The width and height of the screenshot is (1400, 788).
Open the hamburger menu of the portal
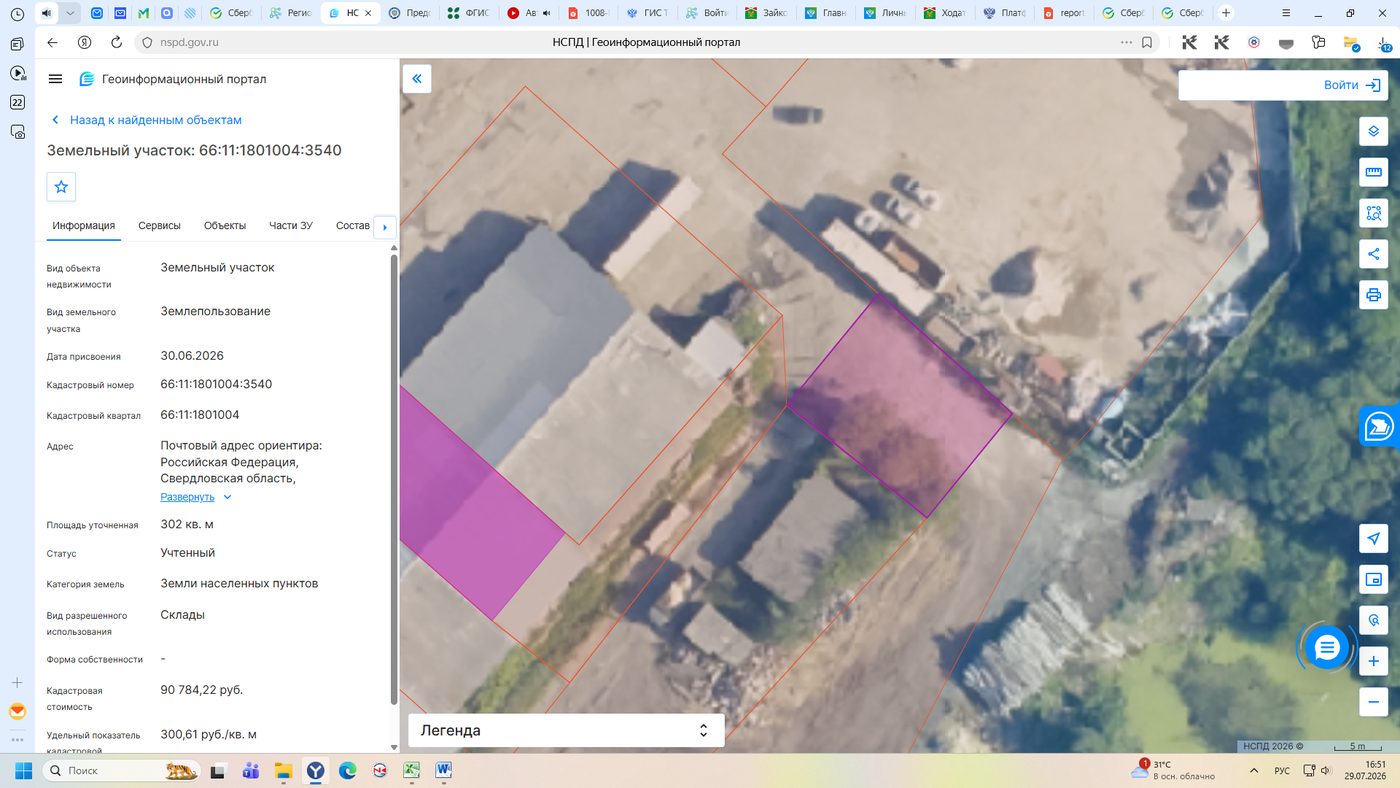click(55, 79)
